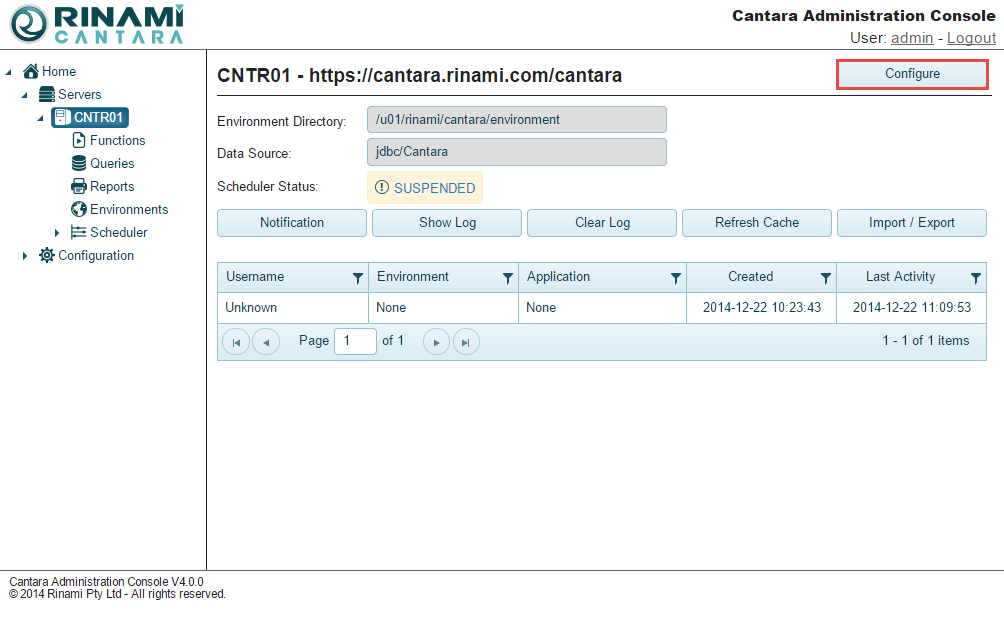The height and width of the screenshot is (619, 1004).
Task: Click the Last Activity filter icon
Action: (x=976, y=278)
